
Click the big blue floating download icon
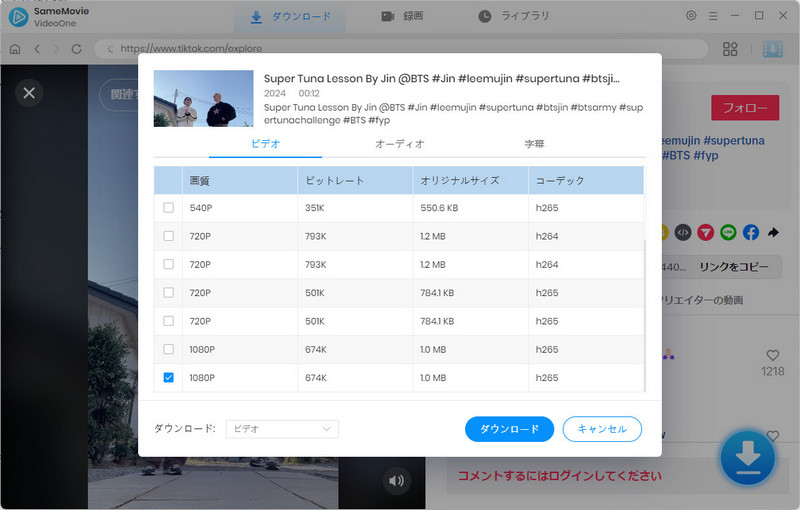pyautogui.click(x=747, y=457)
